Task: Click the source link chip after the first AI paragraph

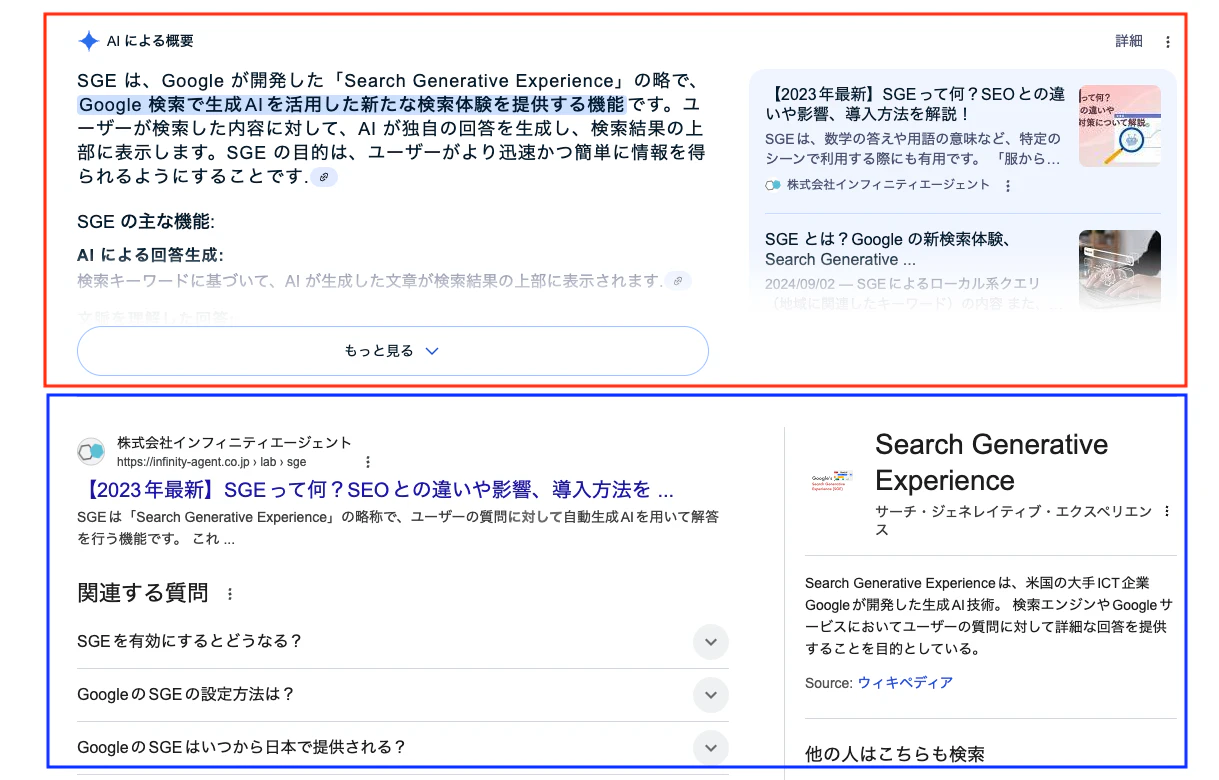Action: 324,177
